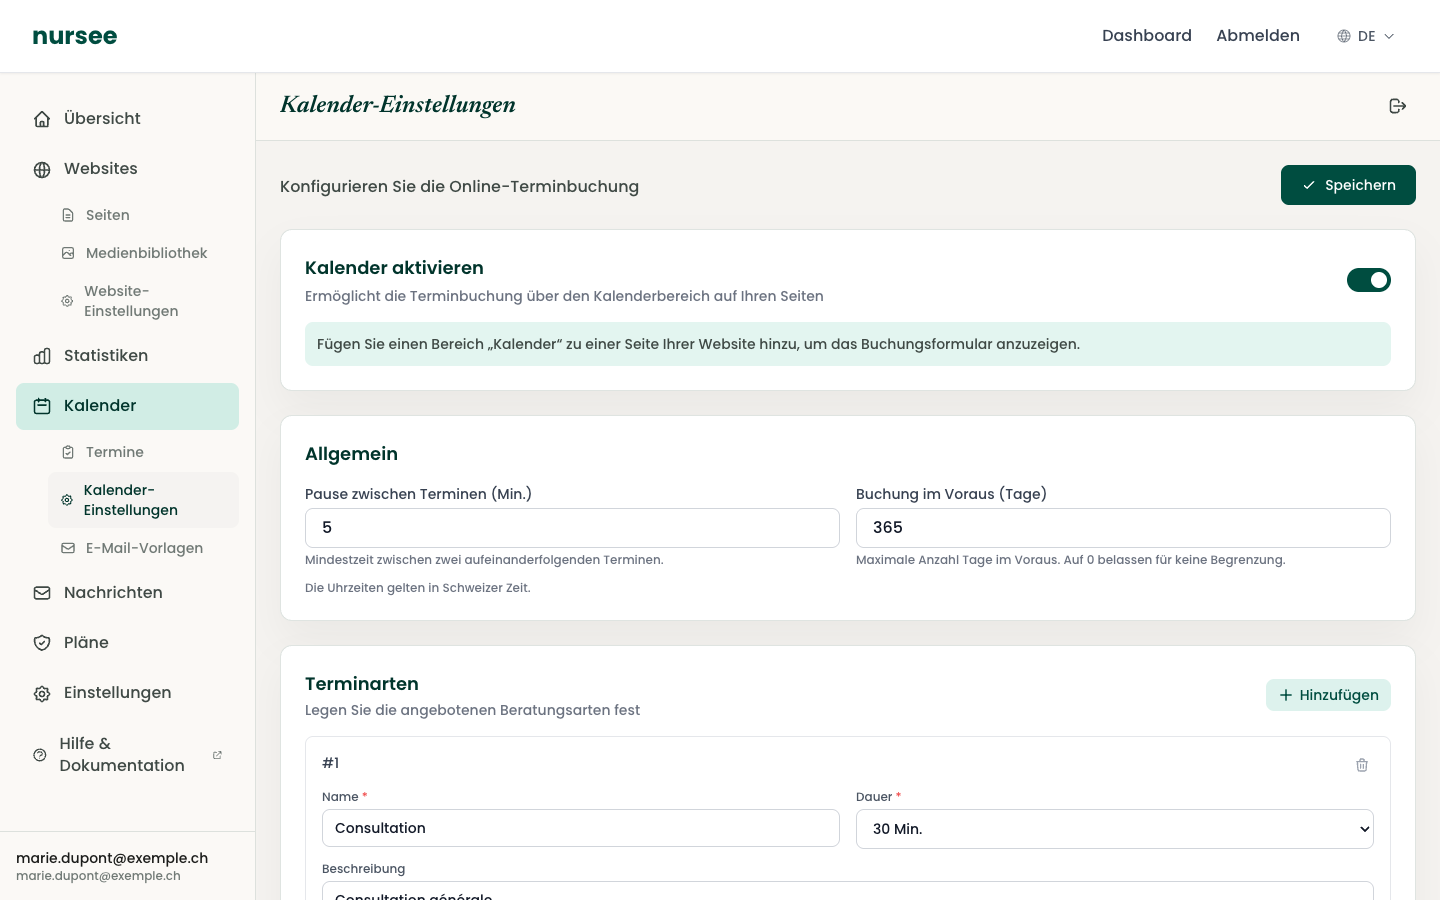The width and height of the screenshot is (1440, 900).
Task: Delete Terminart #1 with trash icon
Action: (1362, 765)
